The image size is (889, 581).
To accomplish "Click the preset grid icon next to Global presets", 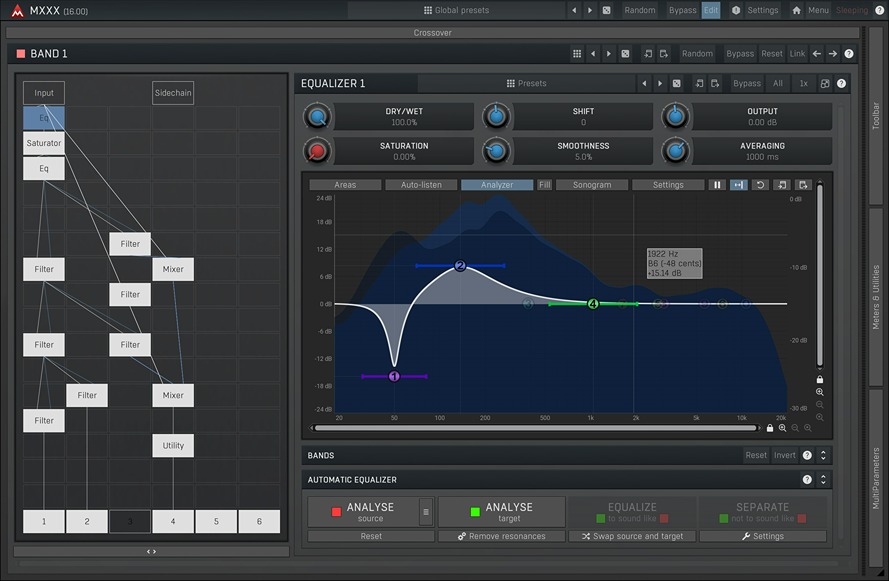I will [x=428, y=9].
